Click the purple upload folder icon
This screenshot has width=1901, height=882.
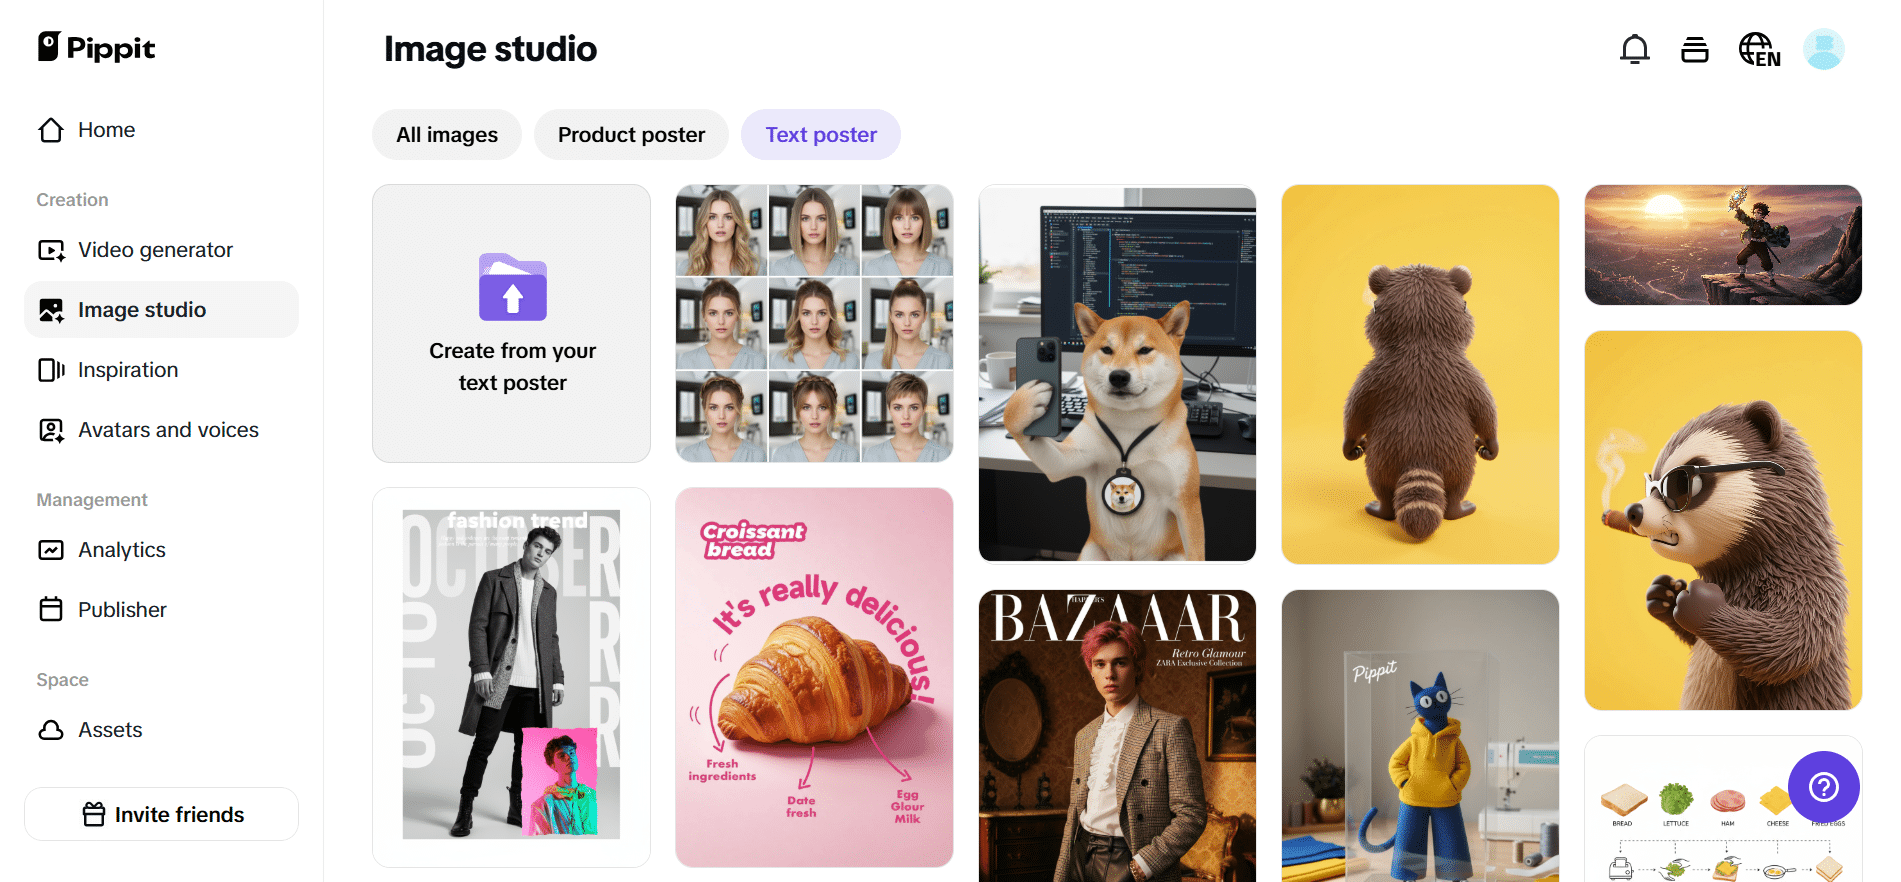[x=512, y=287]
